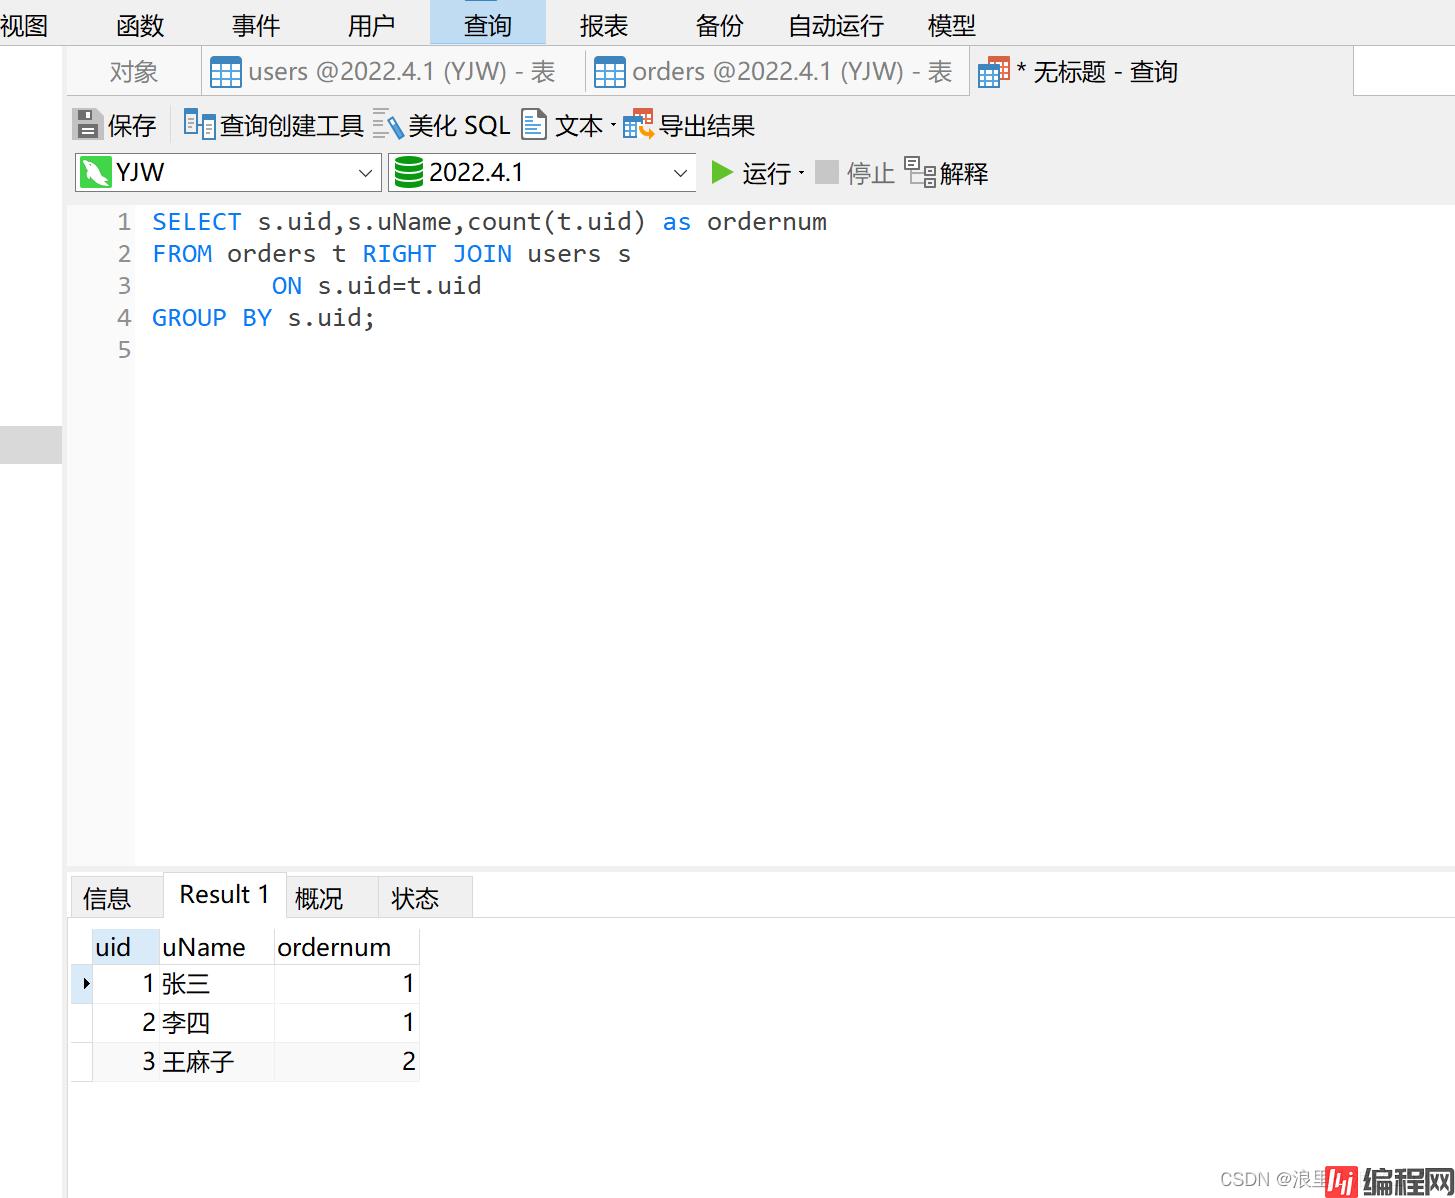Viewport: 1455px width, 1198px height.
Task: Click the ordernum value 2 cell
Action: tap(346, 1062)
